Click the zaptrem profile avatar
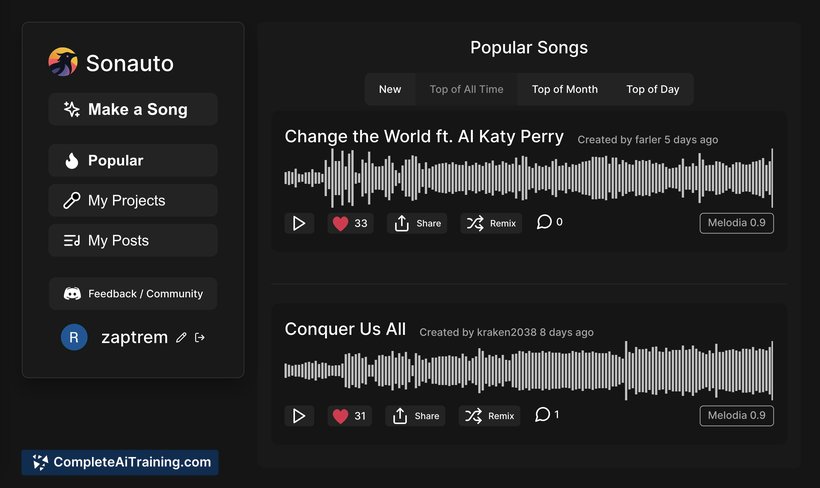 (x=74, y=337)
